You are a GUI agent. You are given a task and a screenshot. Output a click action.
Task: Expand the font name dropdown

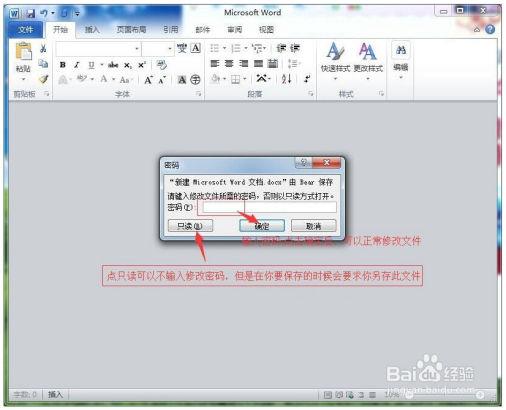pyautogui.click(x=136, y=49)
